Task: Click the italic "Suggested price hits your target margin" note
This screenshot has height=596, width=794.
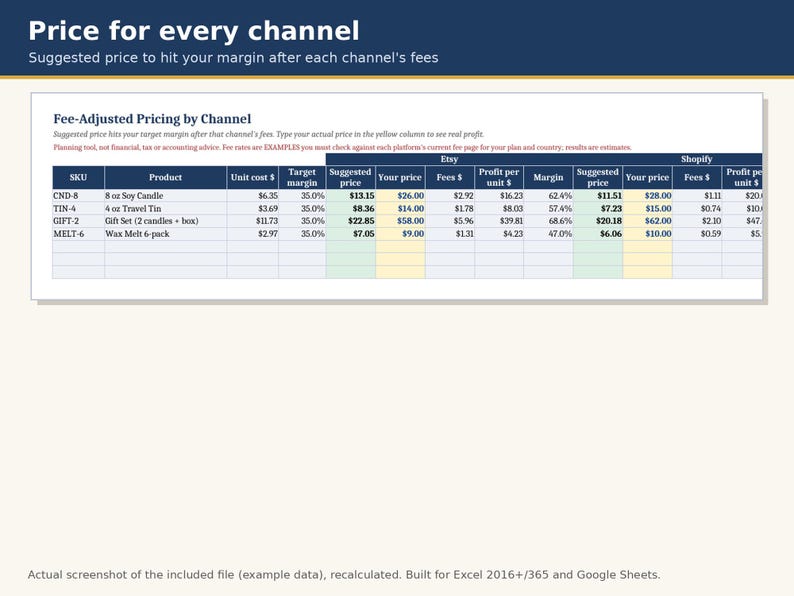Action: 268,134
